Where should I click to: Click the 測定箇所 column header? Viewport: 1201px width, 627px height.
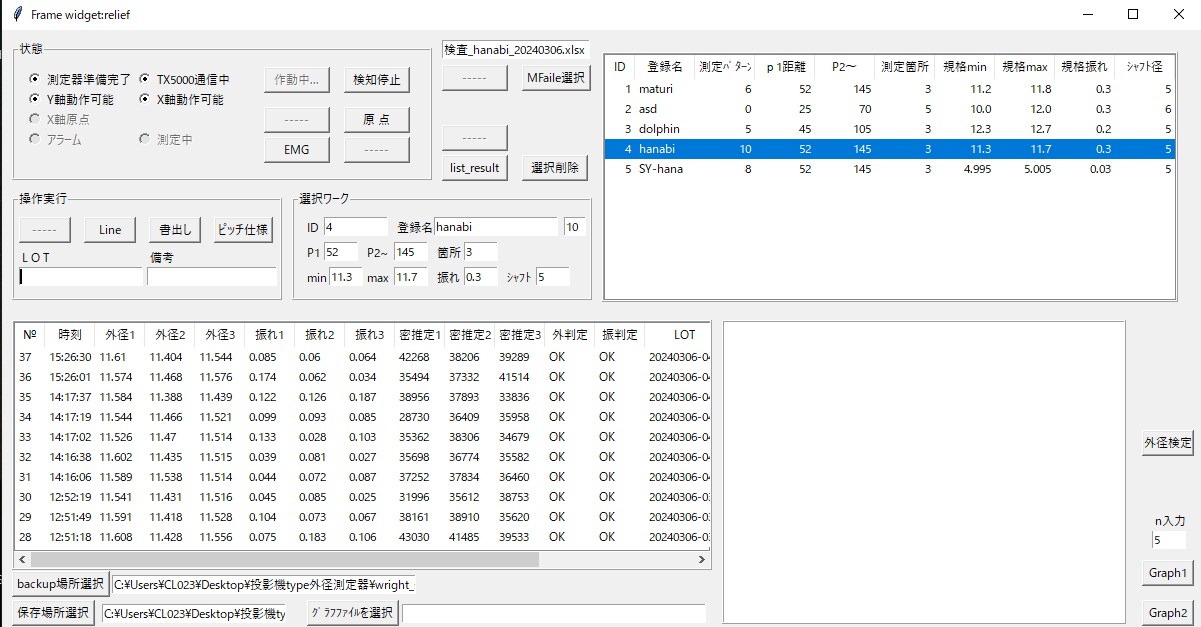pos(904,67)
